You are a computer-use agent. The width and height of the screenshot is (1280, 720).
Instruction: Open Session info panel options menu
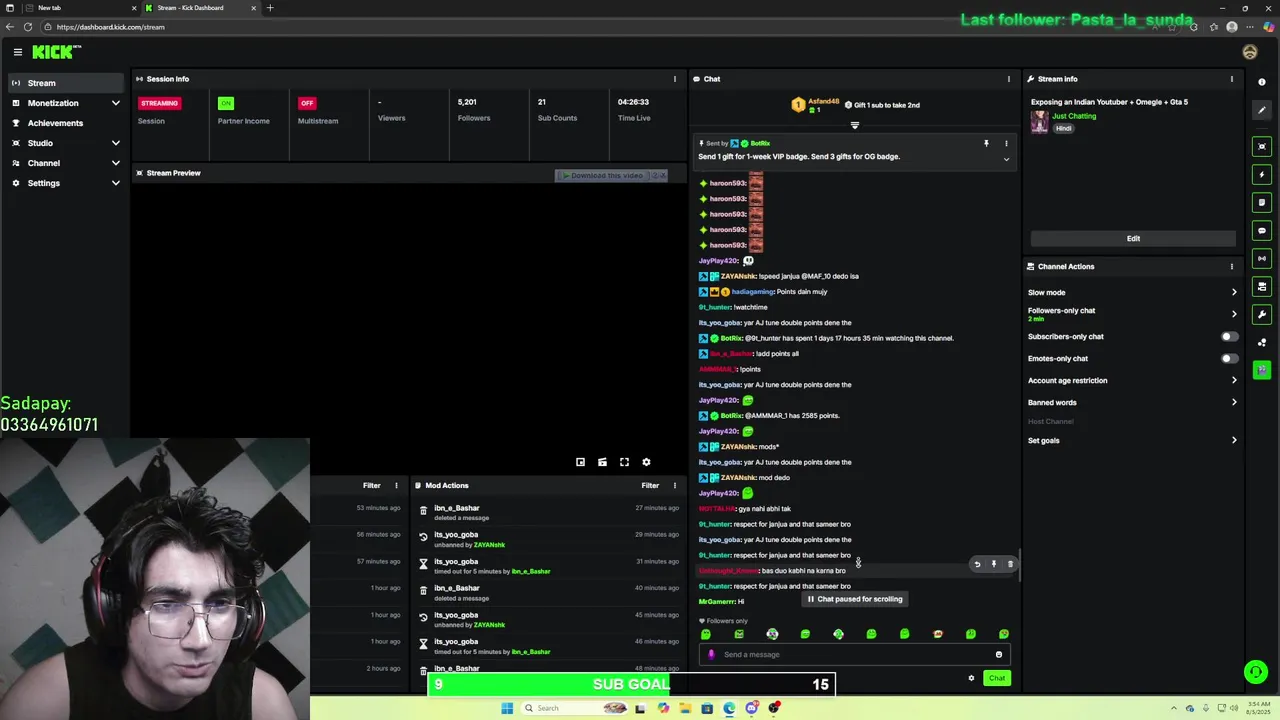(675, 79)
